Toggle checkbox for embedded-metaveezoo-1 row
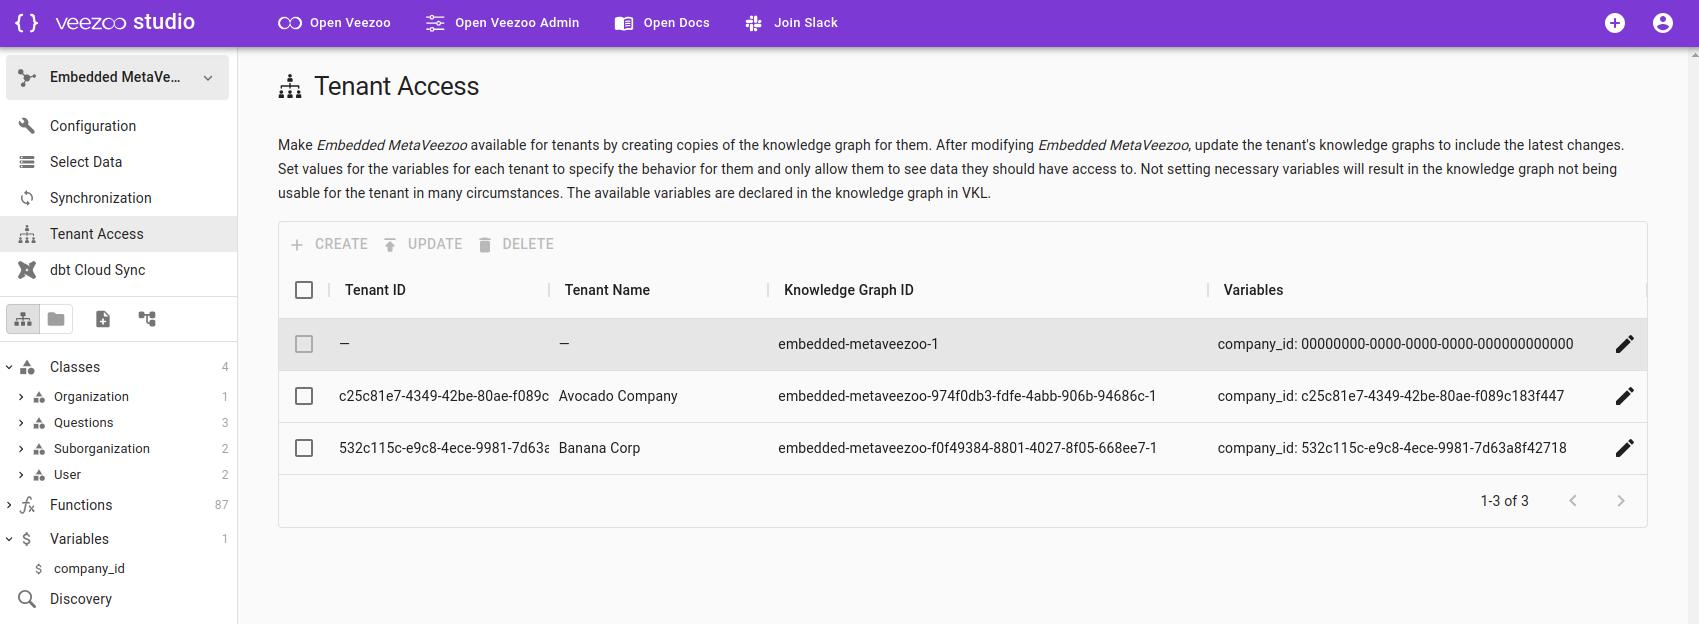Screen dimensions: 1699x624 (x=304, y=344)
